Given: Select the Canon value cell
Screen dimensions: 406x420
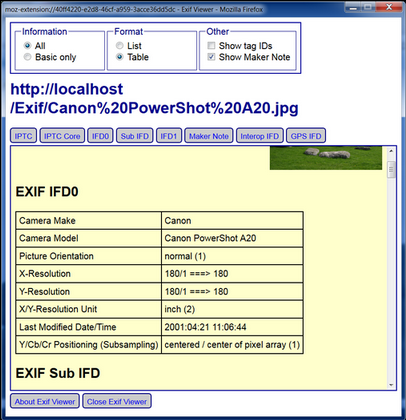Looking at the screenshot, I should 232,220.
